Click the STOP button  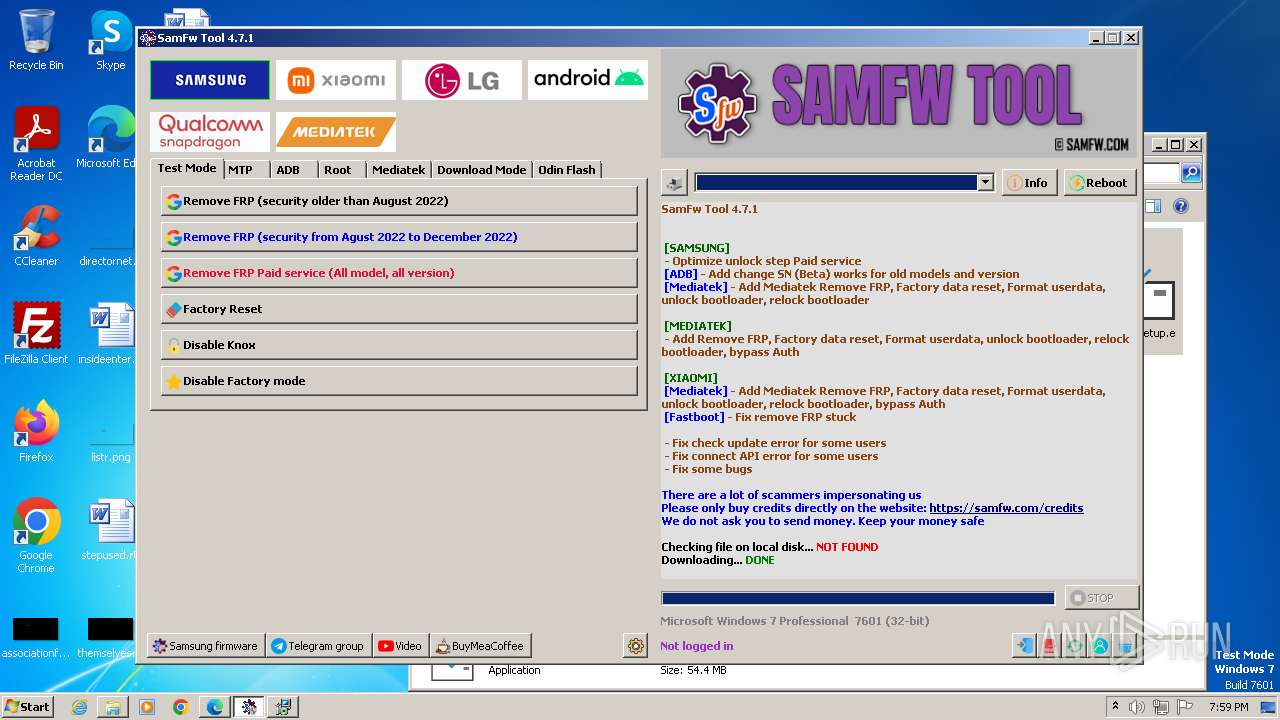1101,598
